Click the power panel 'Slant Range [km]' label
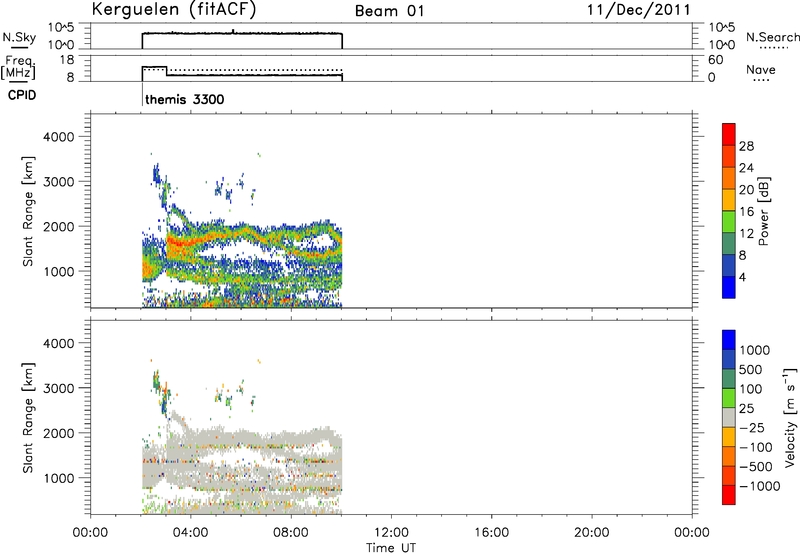 (x=28, y=211)
